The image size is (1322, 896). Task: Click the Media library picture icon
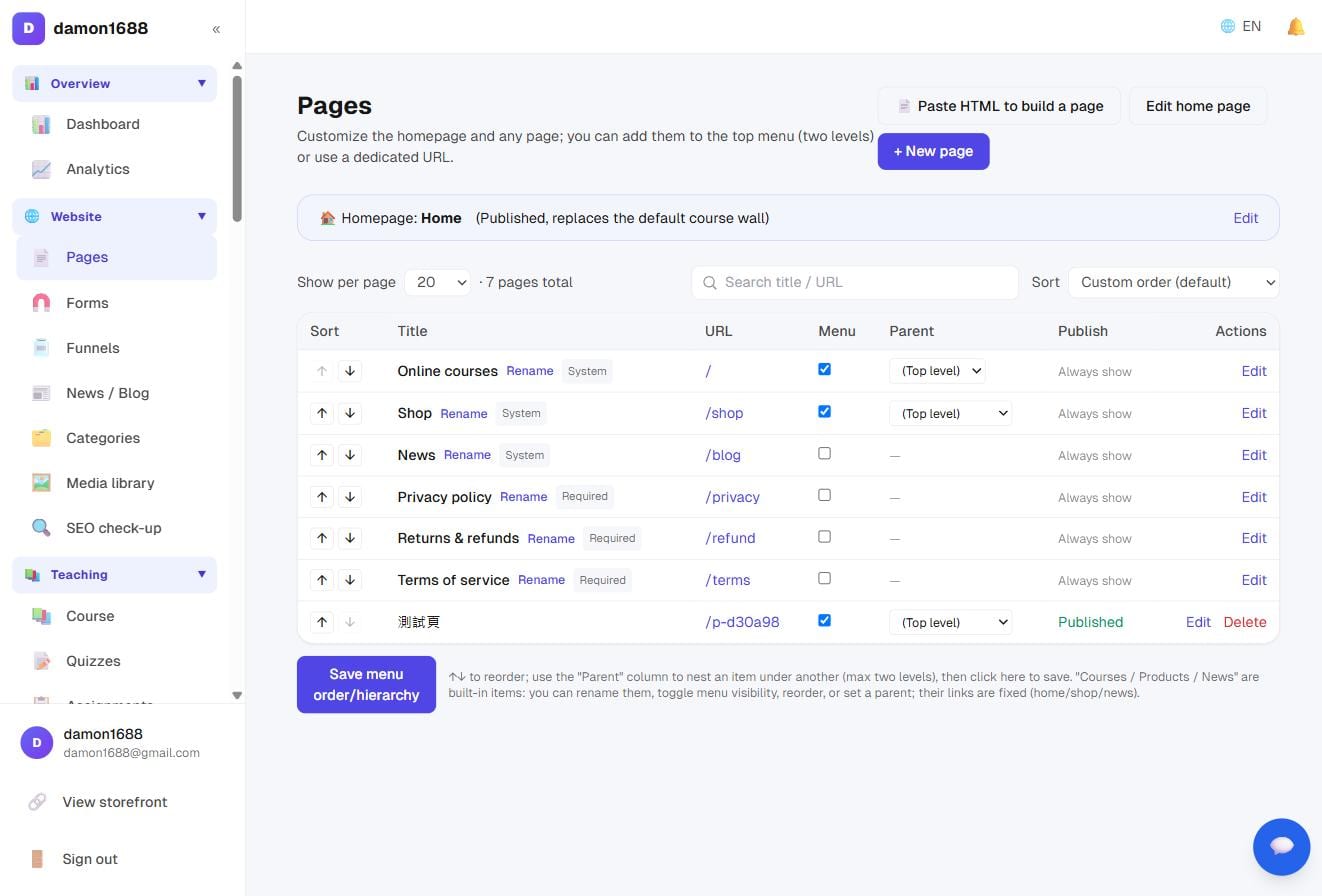click(41, 483)
